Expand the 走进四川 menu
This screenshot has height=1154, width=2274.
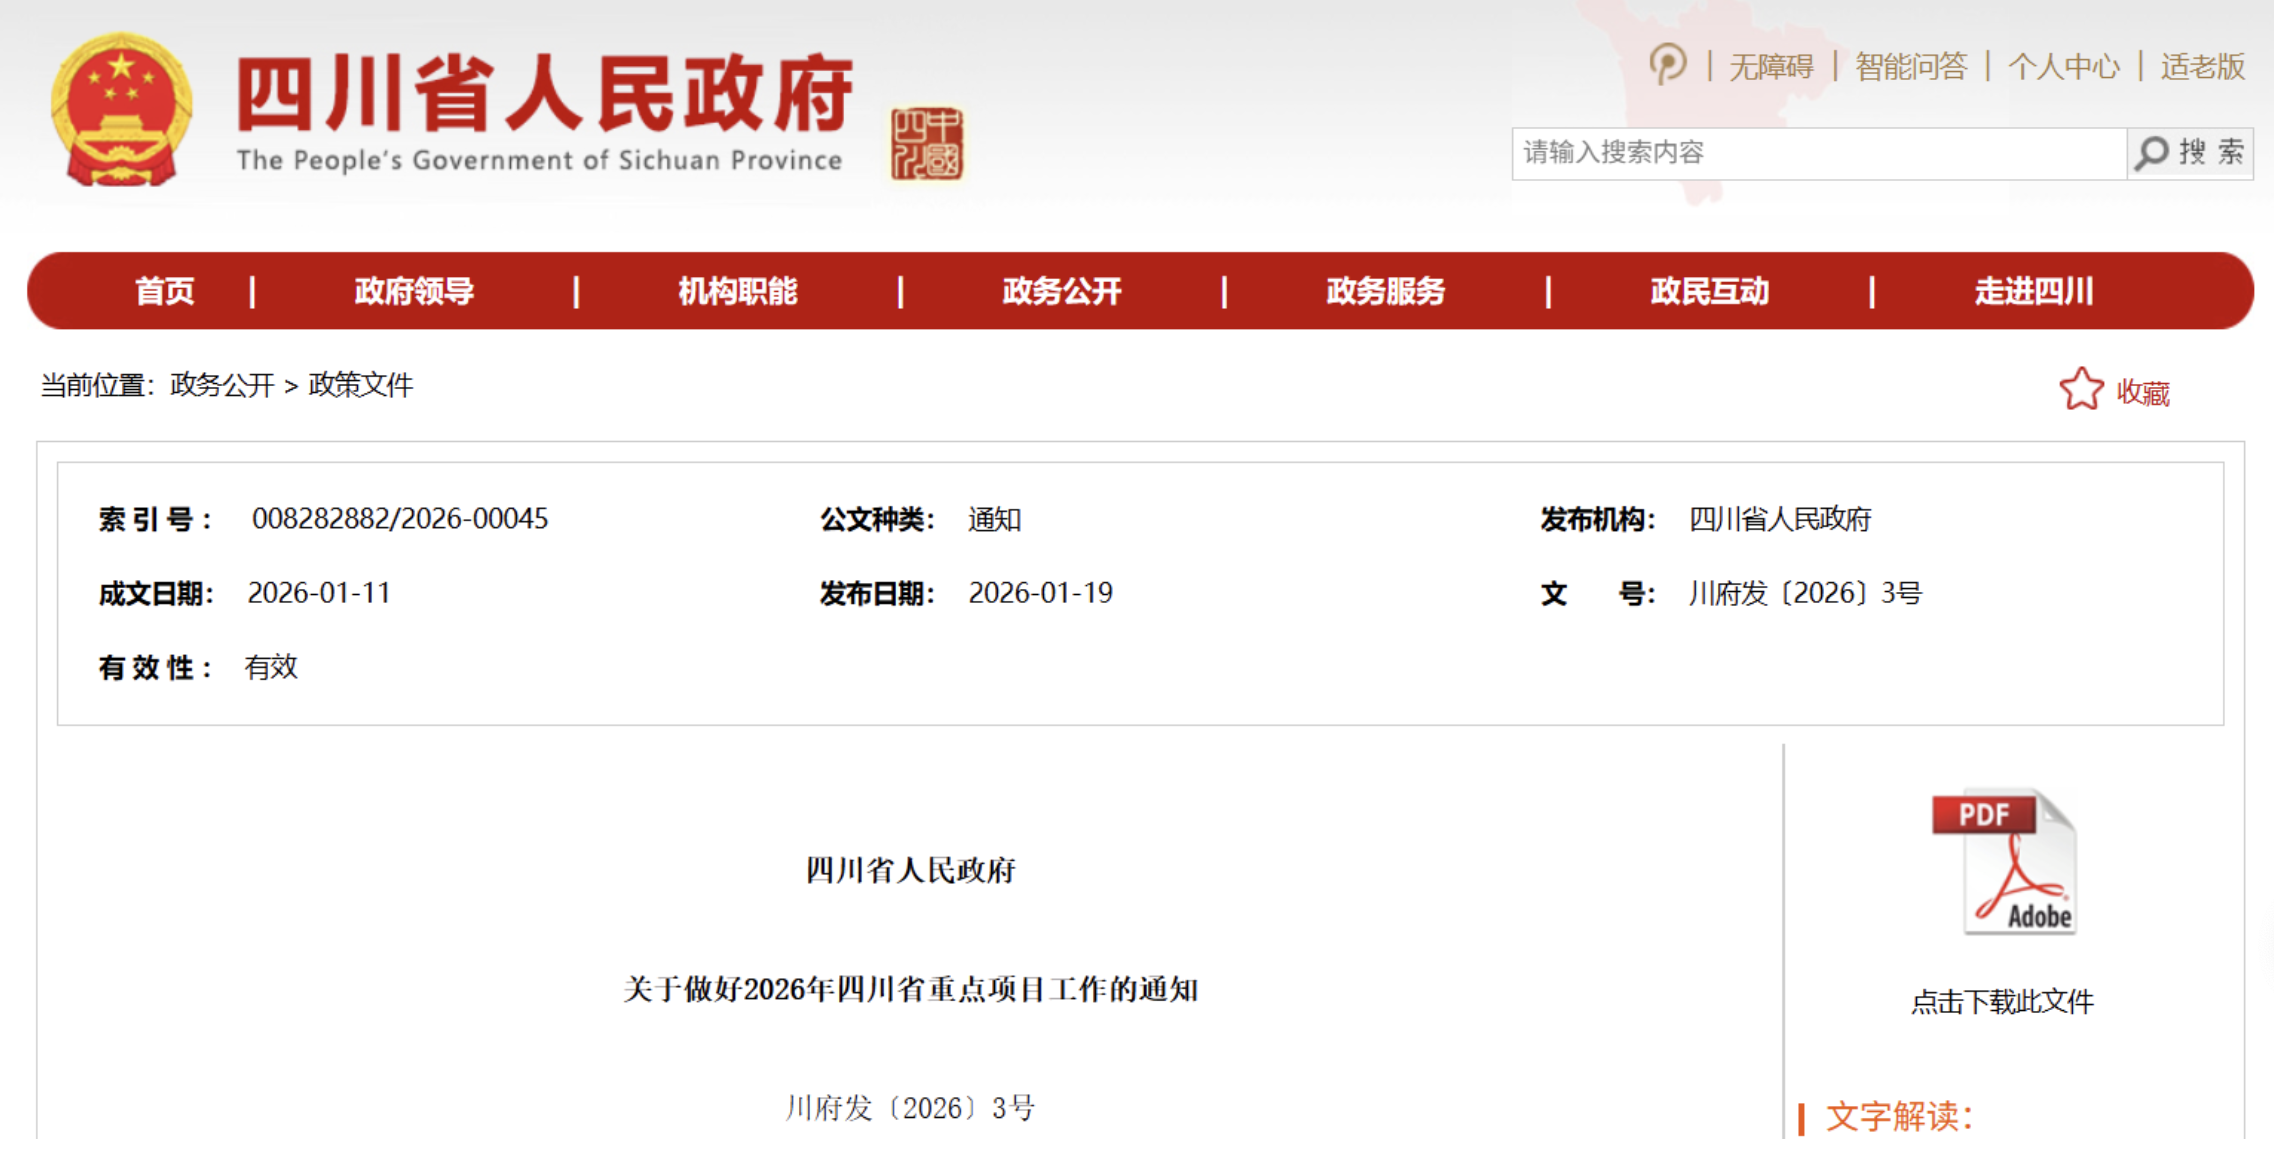[2034, 291]
